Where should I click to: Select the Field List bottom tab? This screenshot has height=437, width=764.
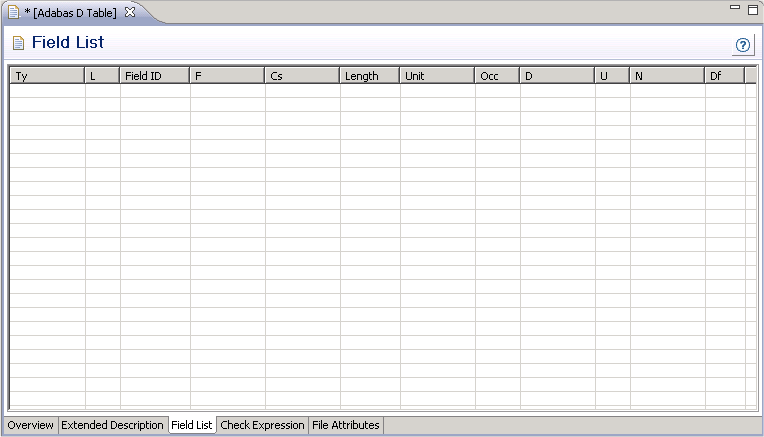(192, 425)
